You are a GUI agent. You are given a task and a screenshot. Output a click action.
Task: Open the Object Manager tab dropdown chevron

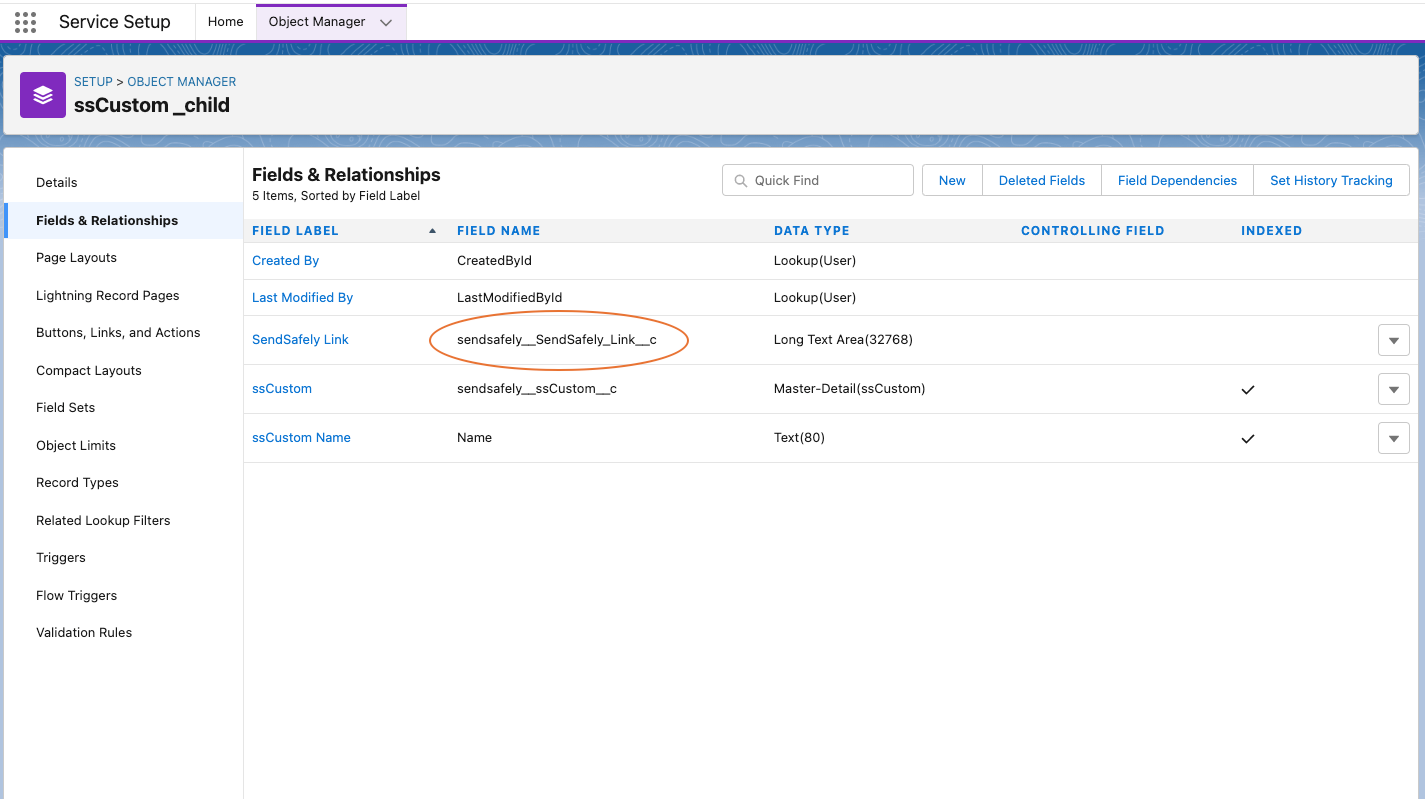pos(386,22)
